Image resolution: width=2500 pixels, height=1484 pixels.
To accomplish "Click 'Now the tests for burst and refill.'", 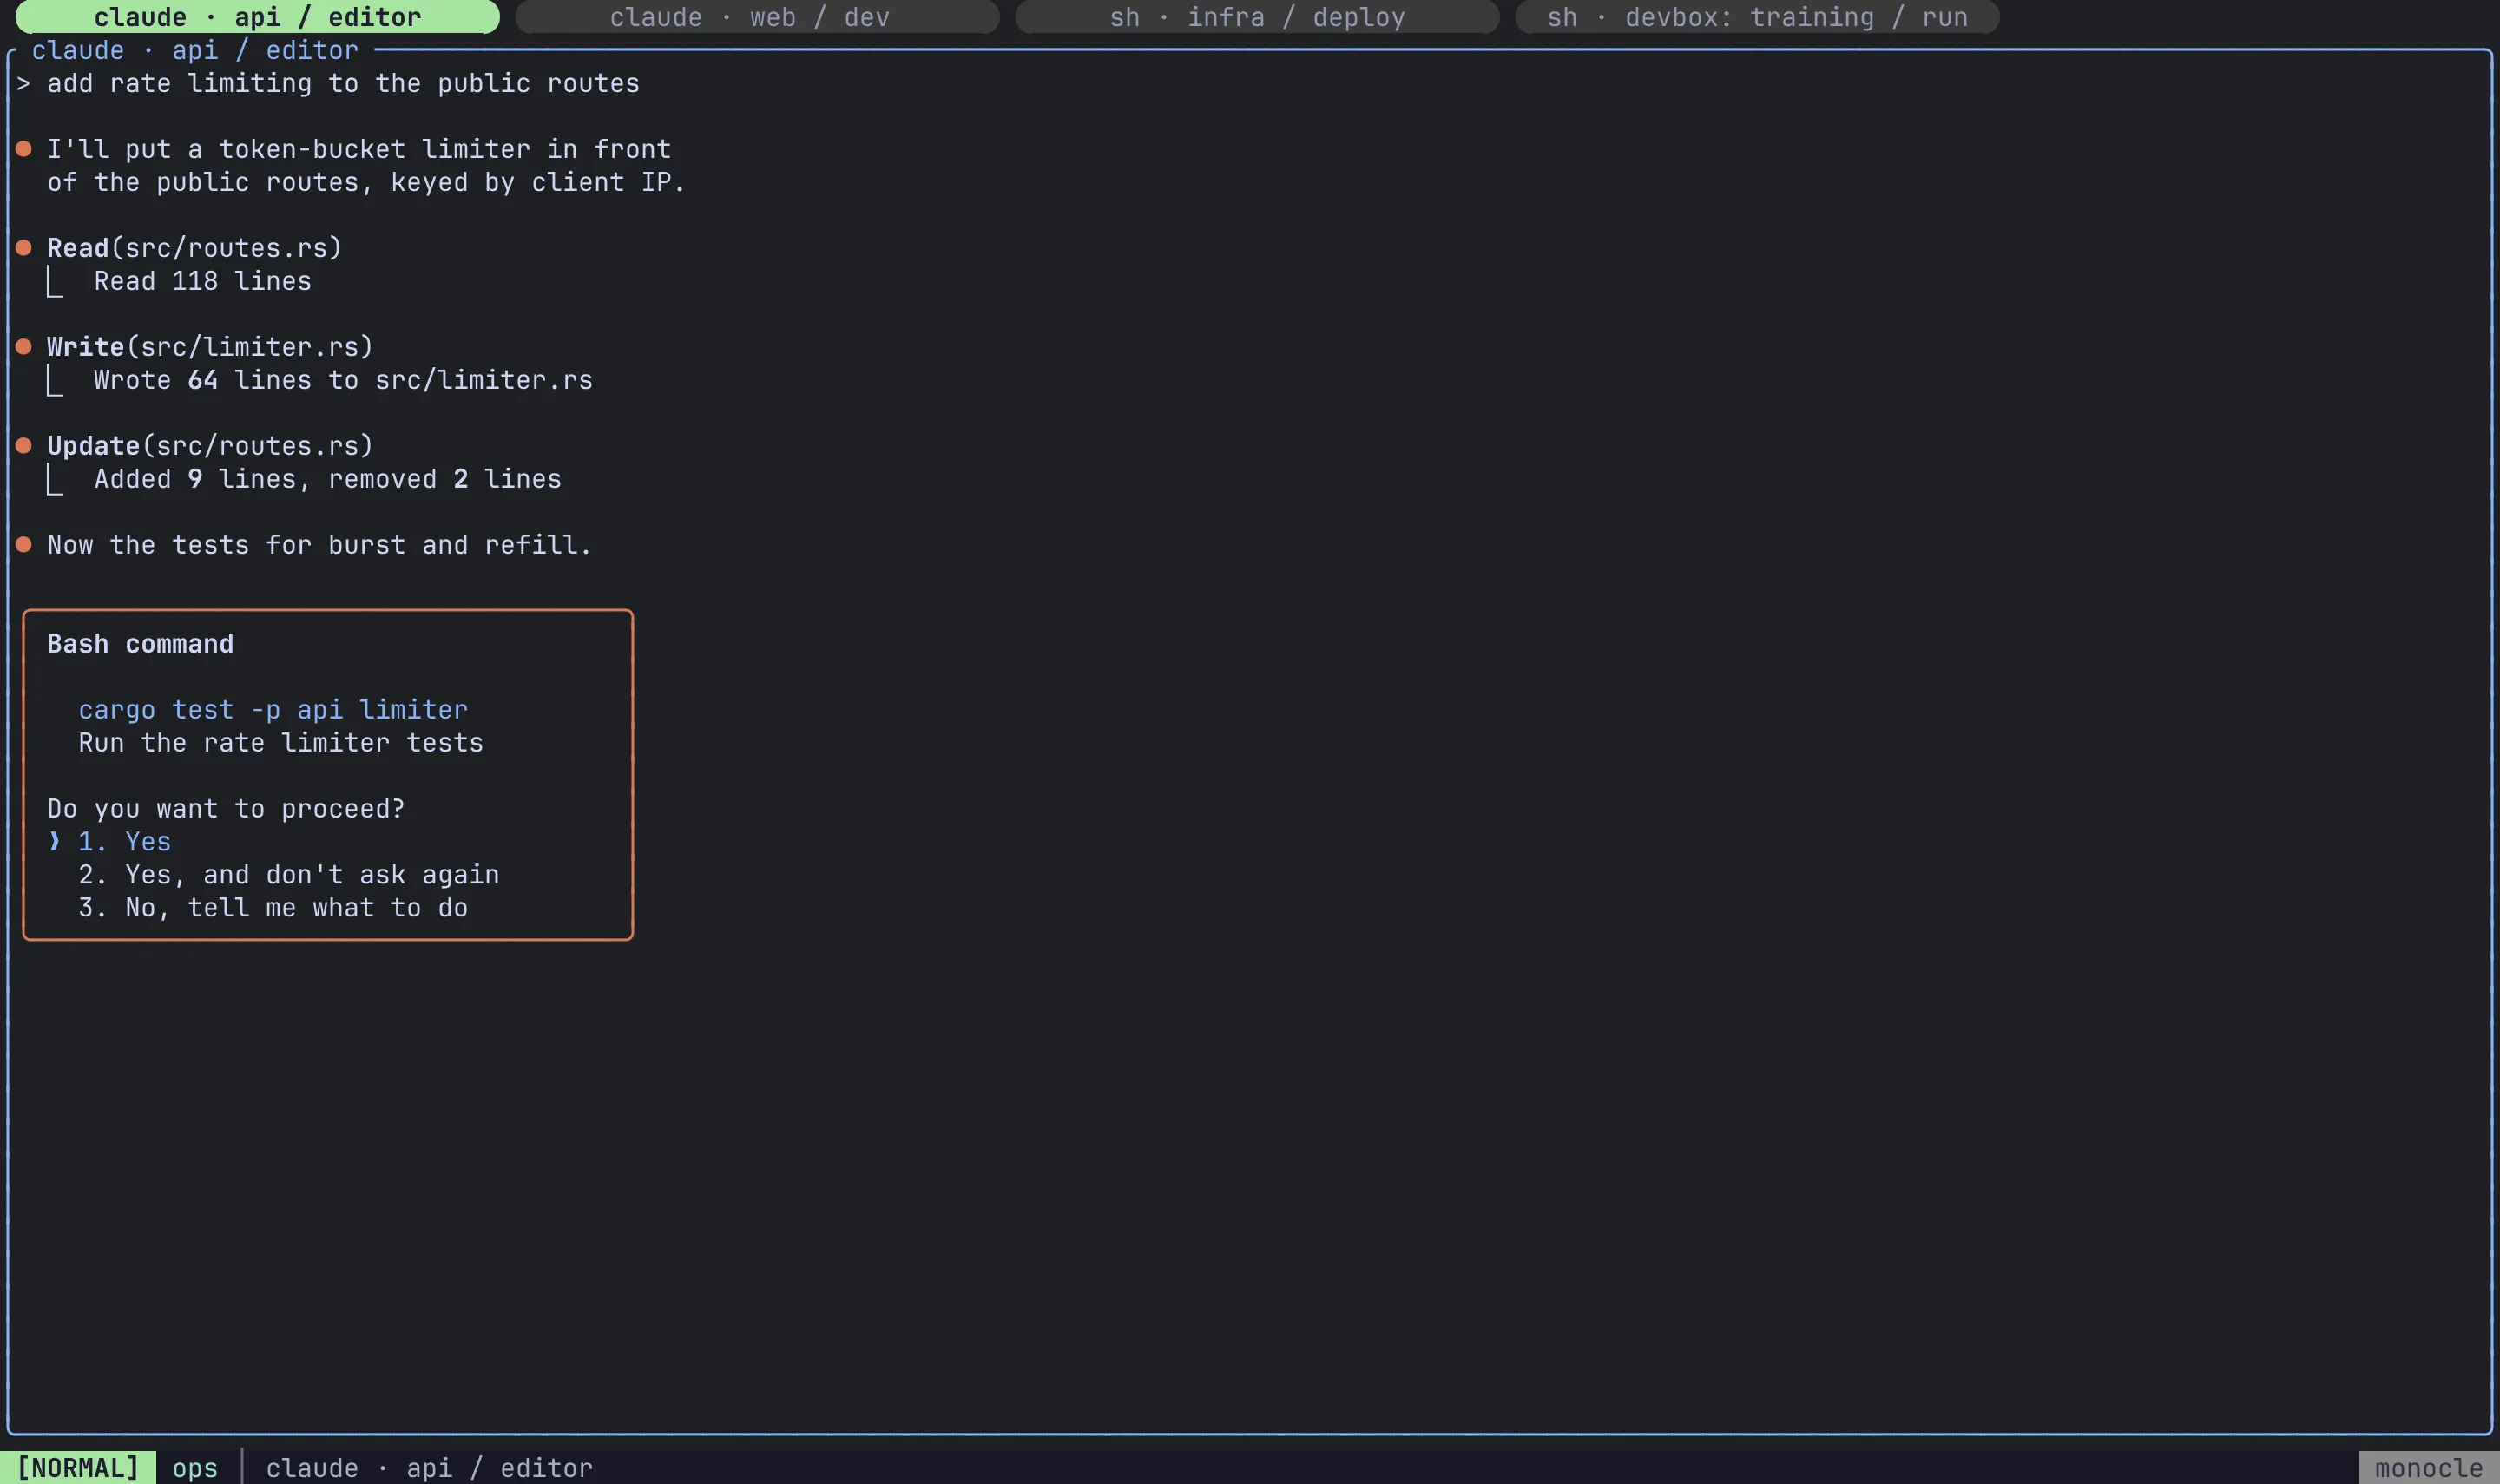I will pyautogui.click(x=320, y=545).
